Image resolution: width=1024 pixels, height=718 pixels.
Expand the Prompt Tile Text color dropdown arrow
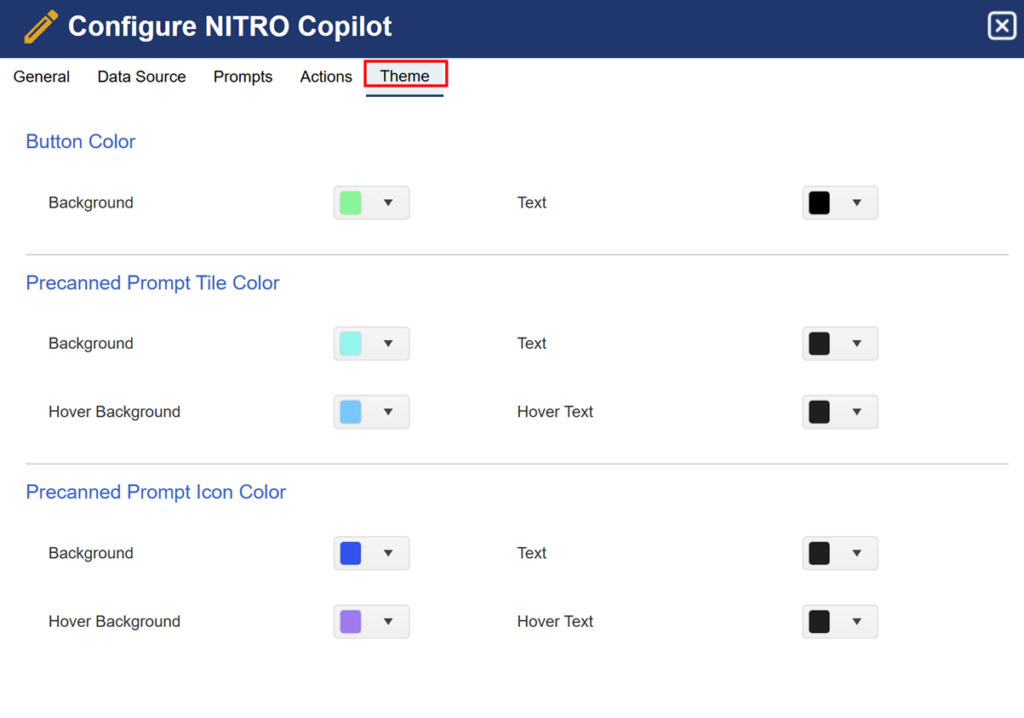pos(857,344)
